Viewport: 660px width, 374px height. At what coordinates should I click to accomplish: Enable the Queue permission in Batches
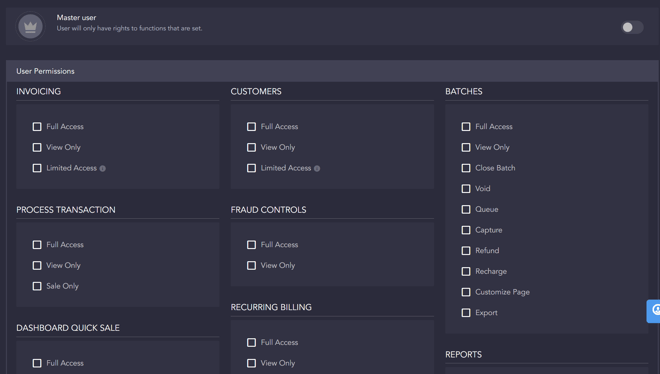coord(466,209)
